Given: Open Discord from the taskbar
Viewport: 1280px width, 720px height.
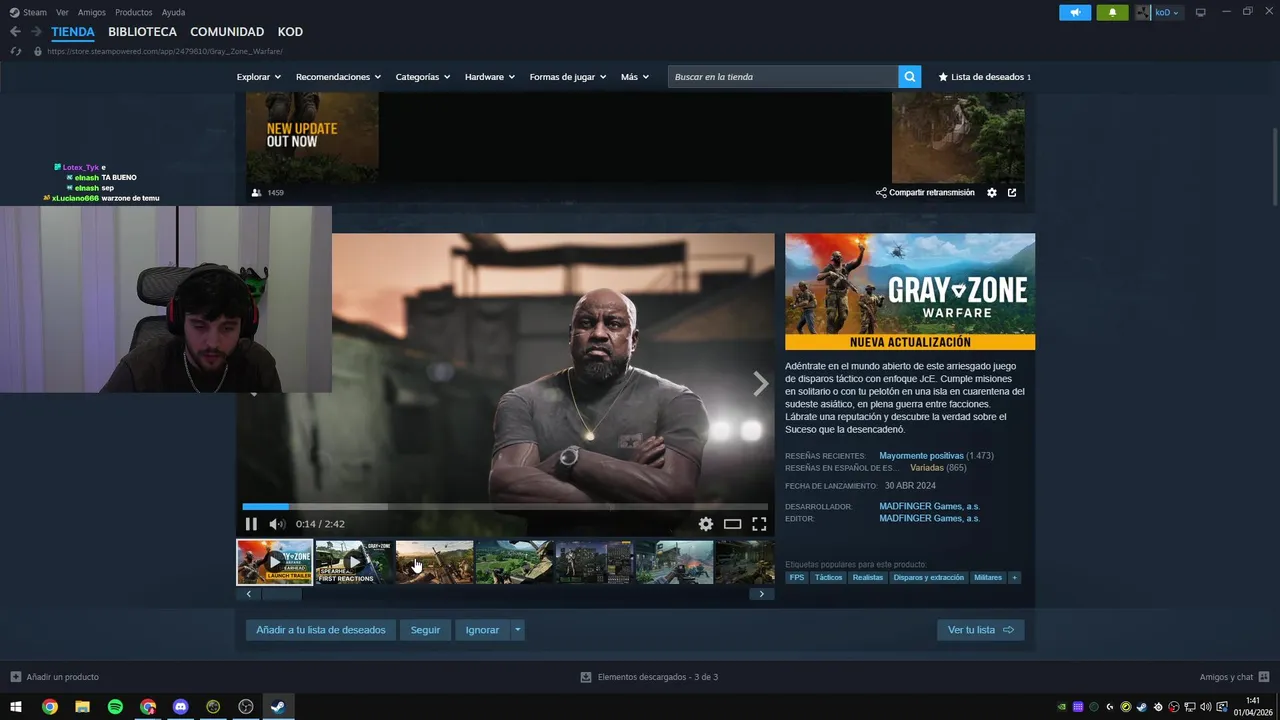Looking at the screenshot, I should click(x=181, y=707).
